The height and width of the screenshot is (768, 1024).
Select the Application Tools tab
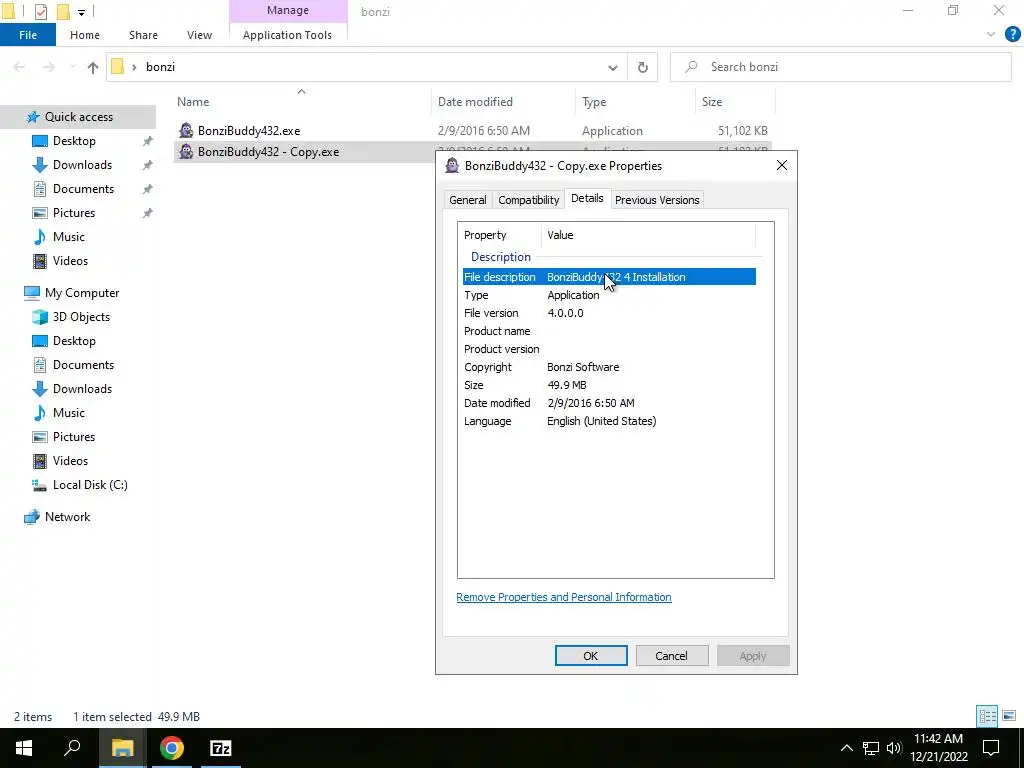click(x=287, y=35)
